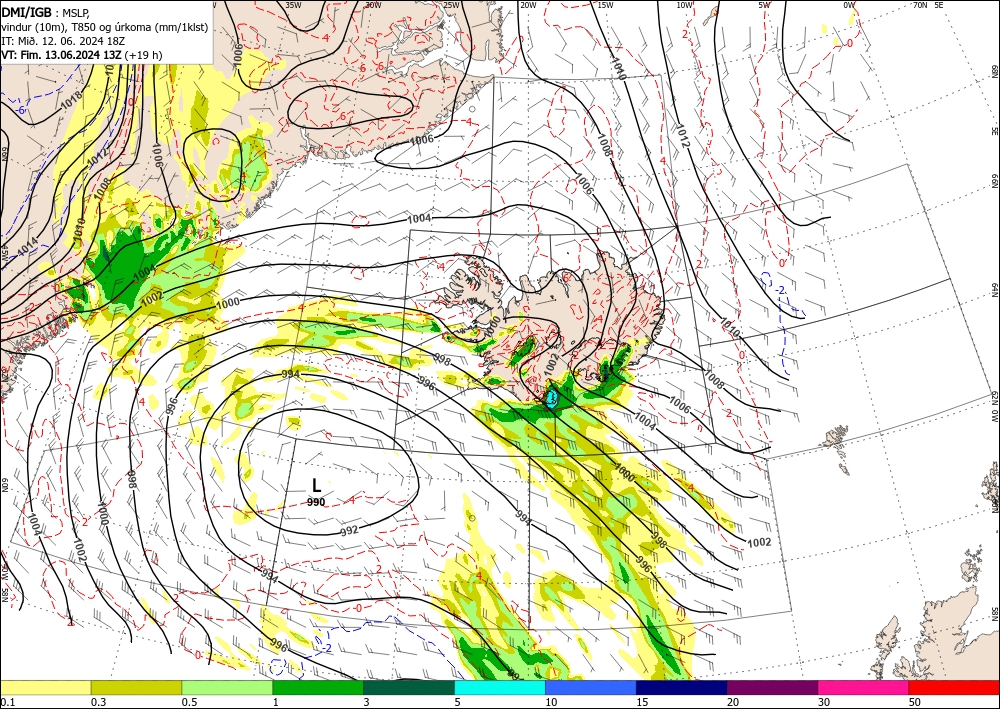Click the "0.3" legend value
The image size is (1000, 709).
pyautogui.click(x=98, y=702)
